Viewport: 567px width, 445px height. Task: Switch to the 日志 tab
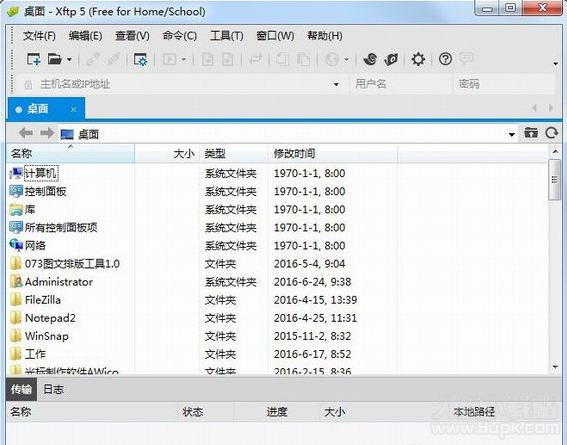pos(54,389)
